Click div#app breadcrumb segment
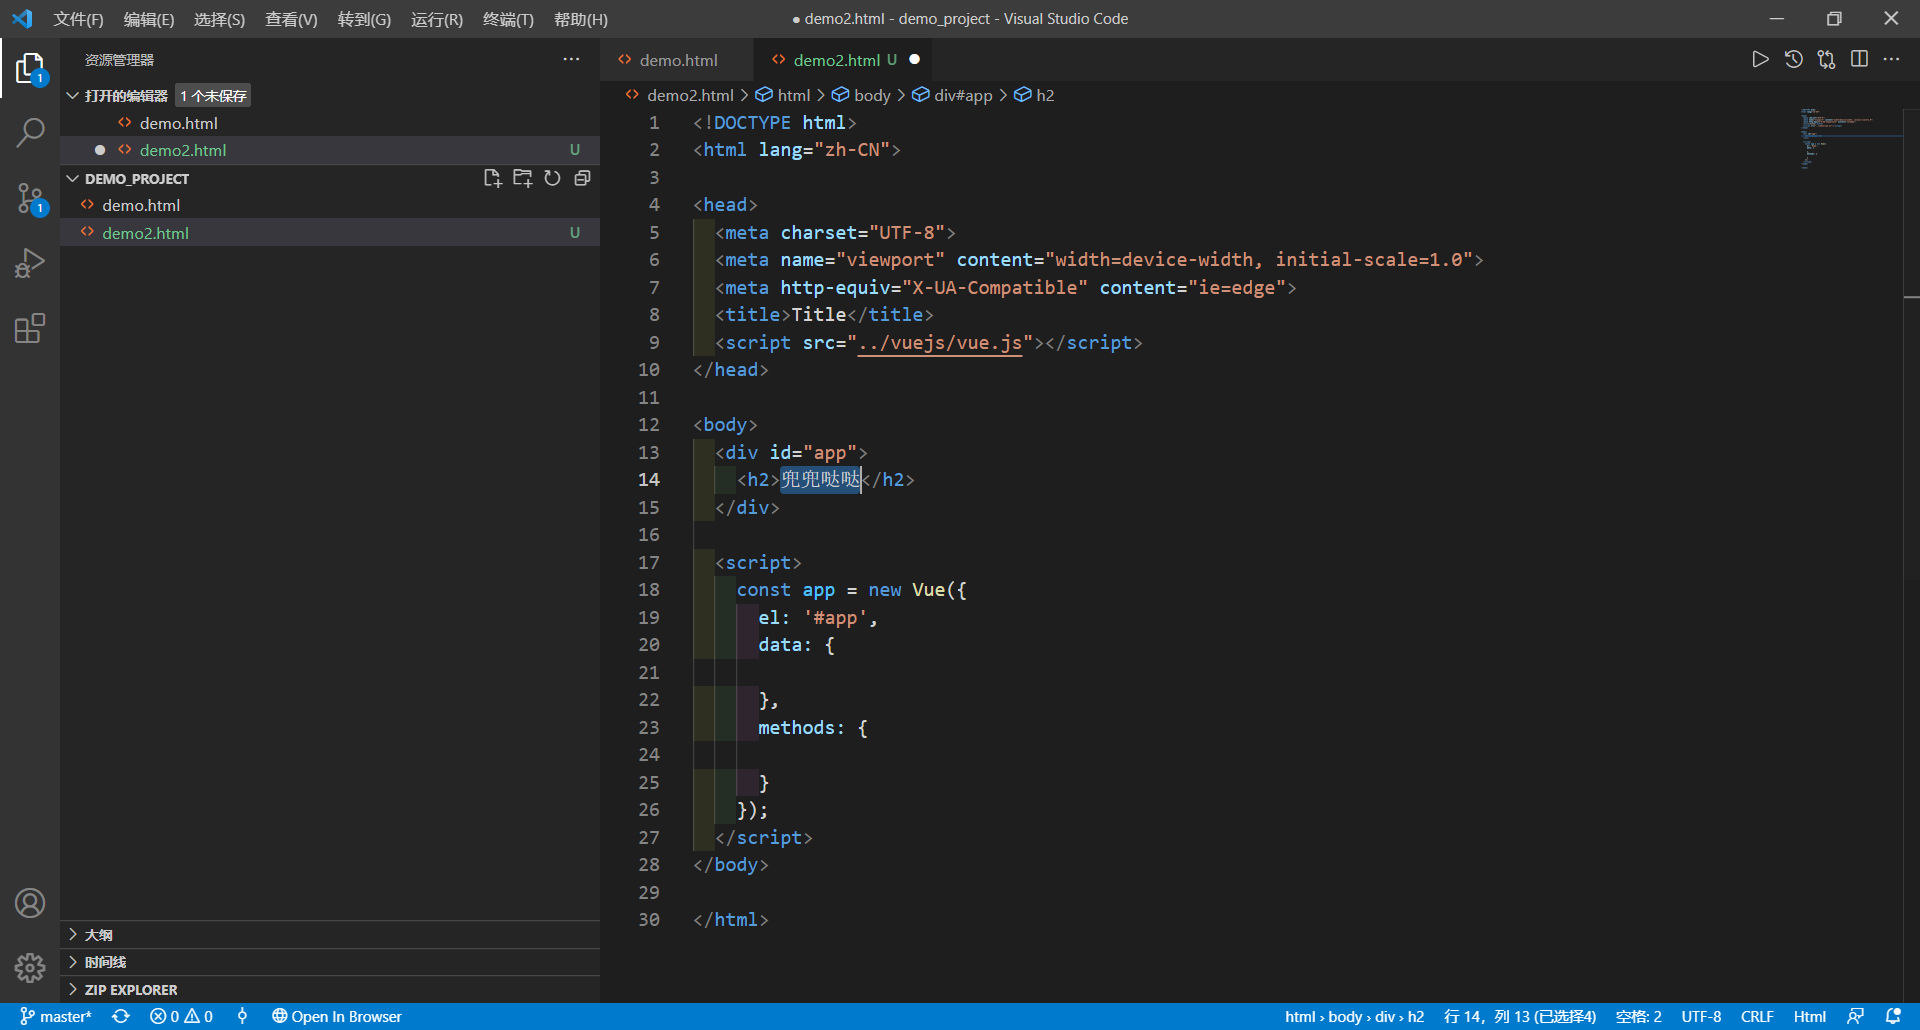Screen dimensions: 1920x1030 point(952,95)
